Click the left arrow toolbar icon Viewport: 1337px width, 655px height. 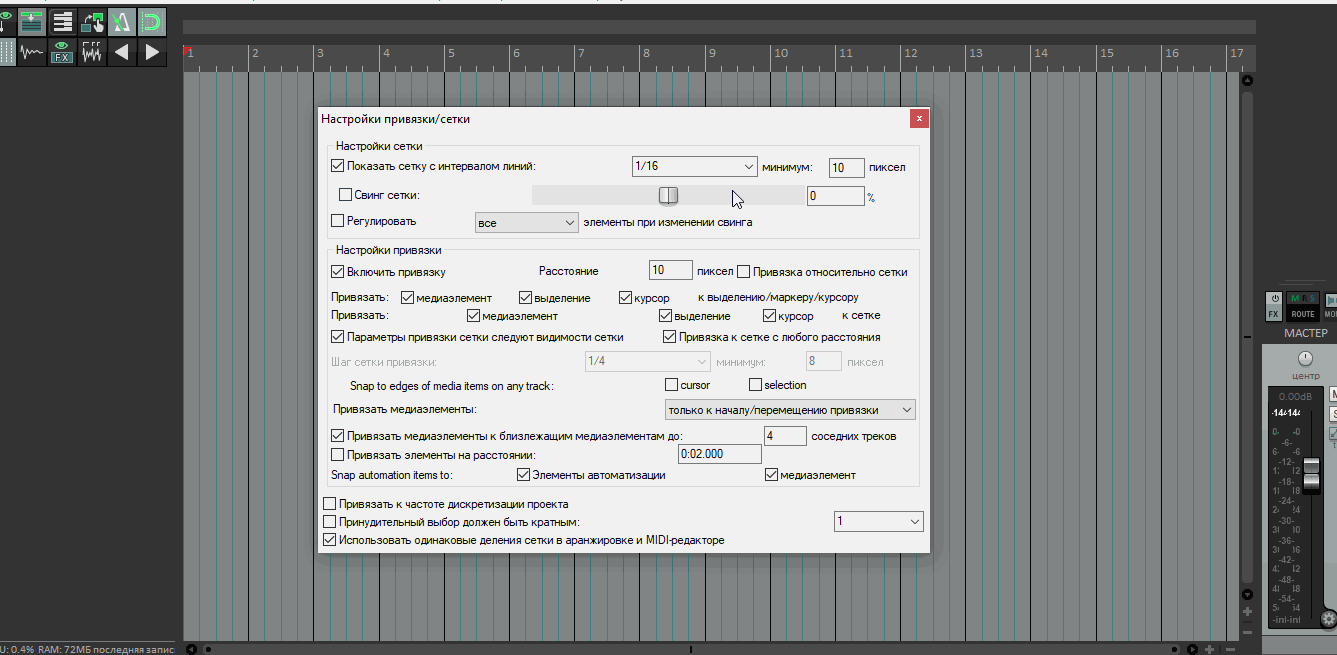click(x=122, y=52)
